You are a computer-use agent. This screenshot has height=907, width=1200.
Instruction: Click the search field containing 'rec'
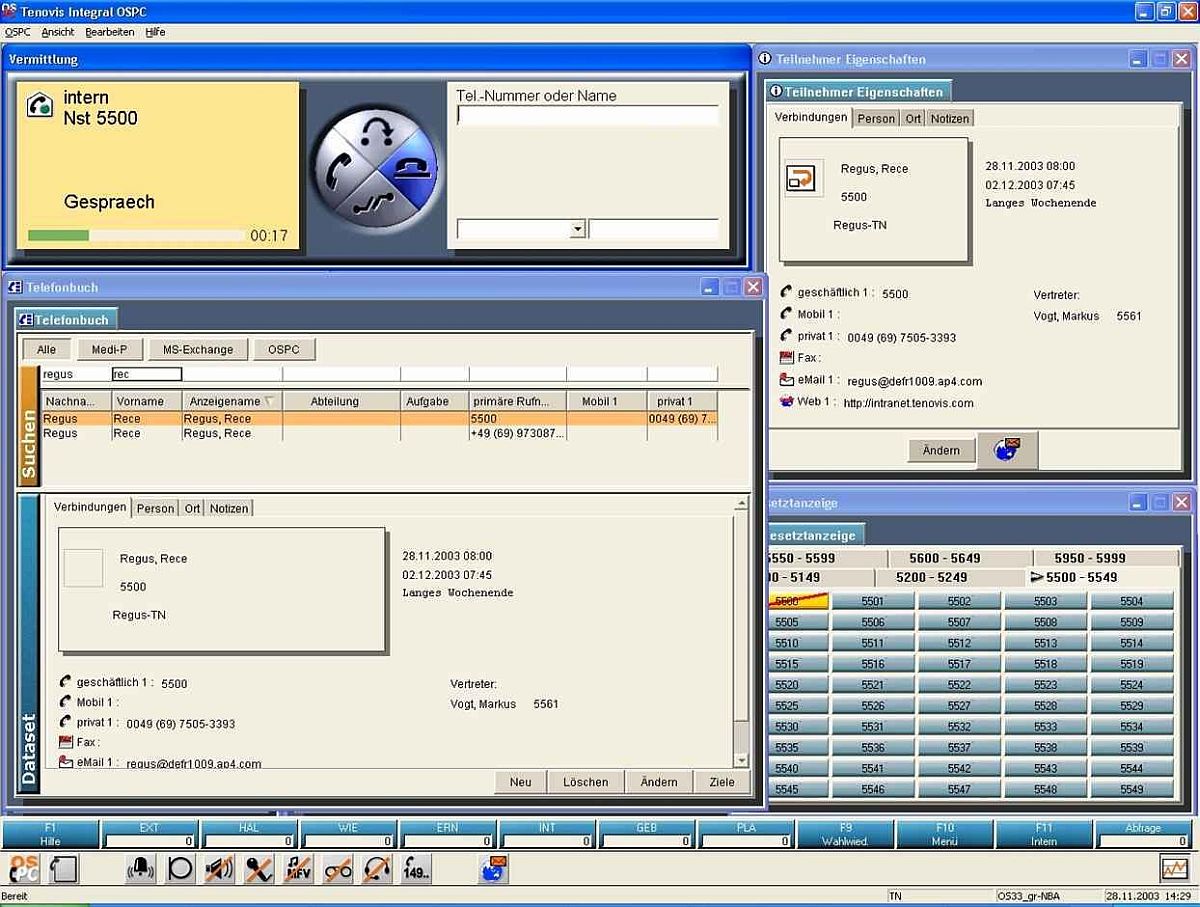point(147,374)
